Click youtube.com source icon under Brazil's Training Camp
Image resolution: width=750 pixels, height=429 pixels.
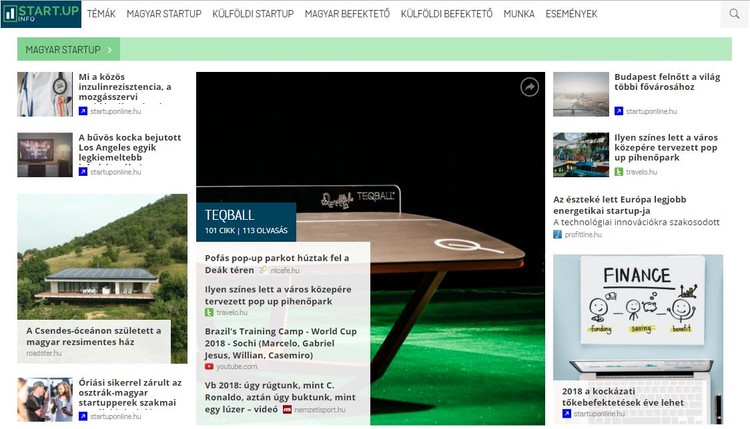pos(209,366)
